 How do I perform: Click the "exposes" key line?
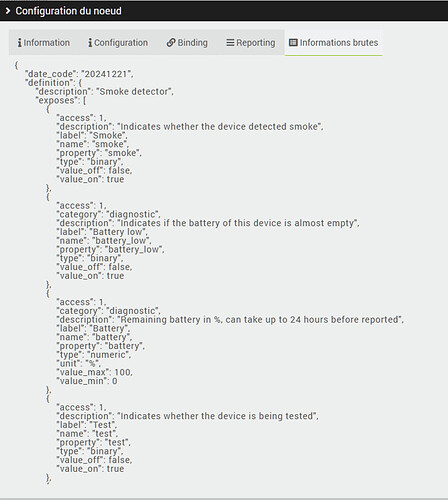click(61, 100)
